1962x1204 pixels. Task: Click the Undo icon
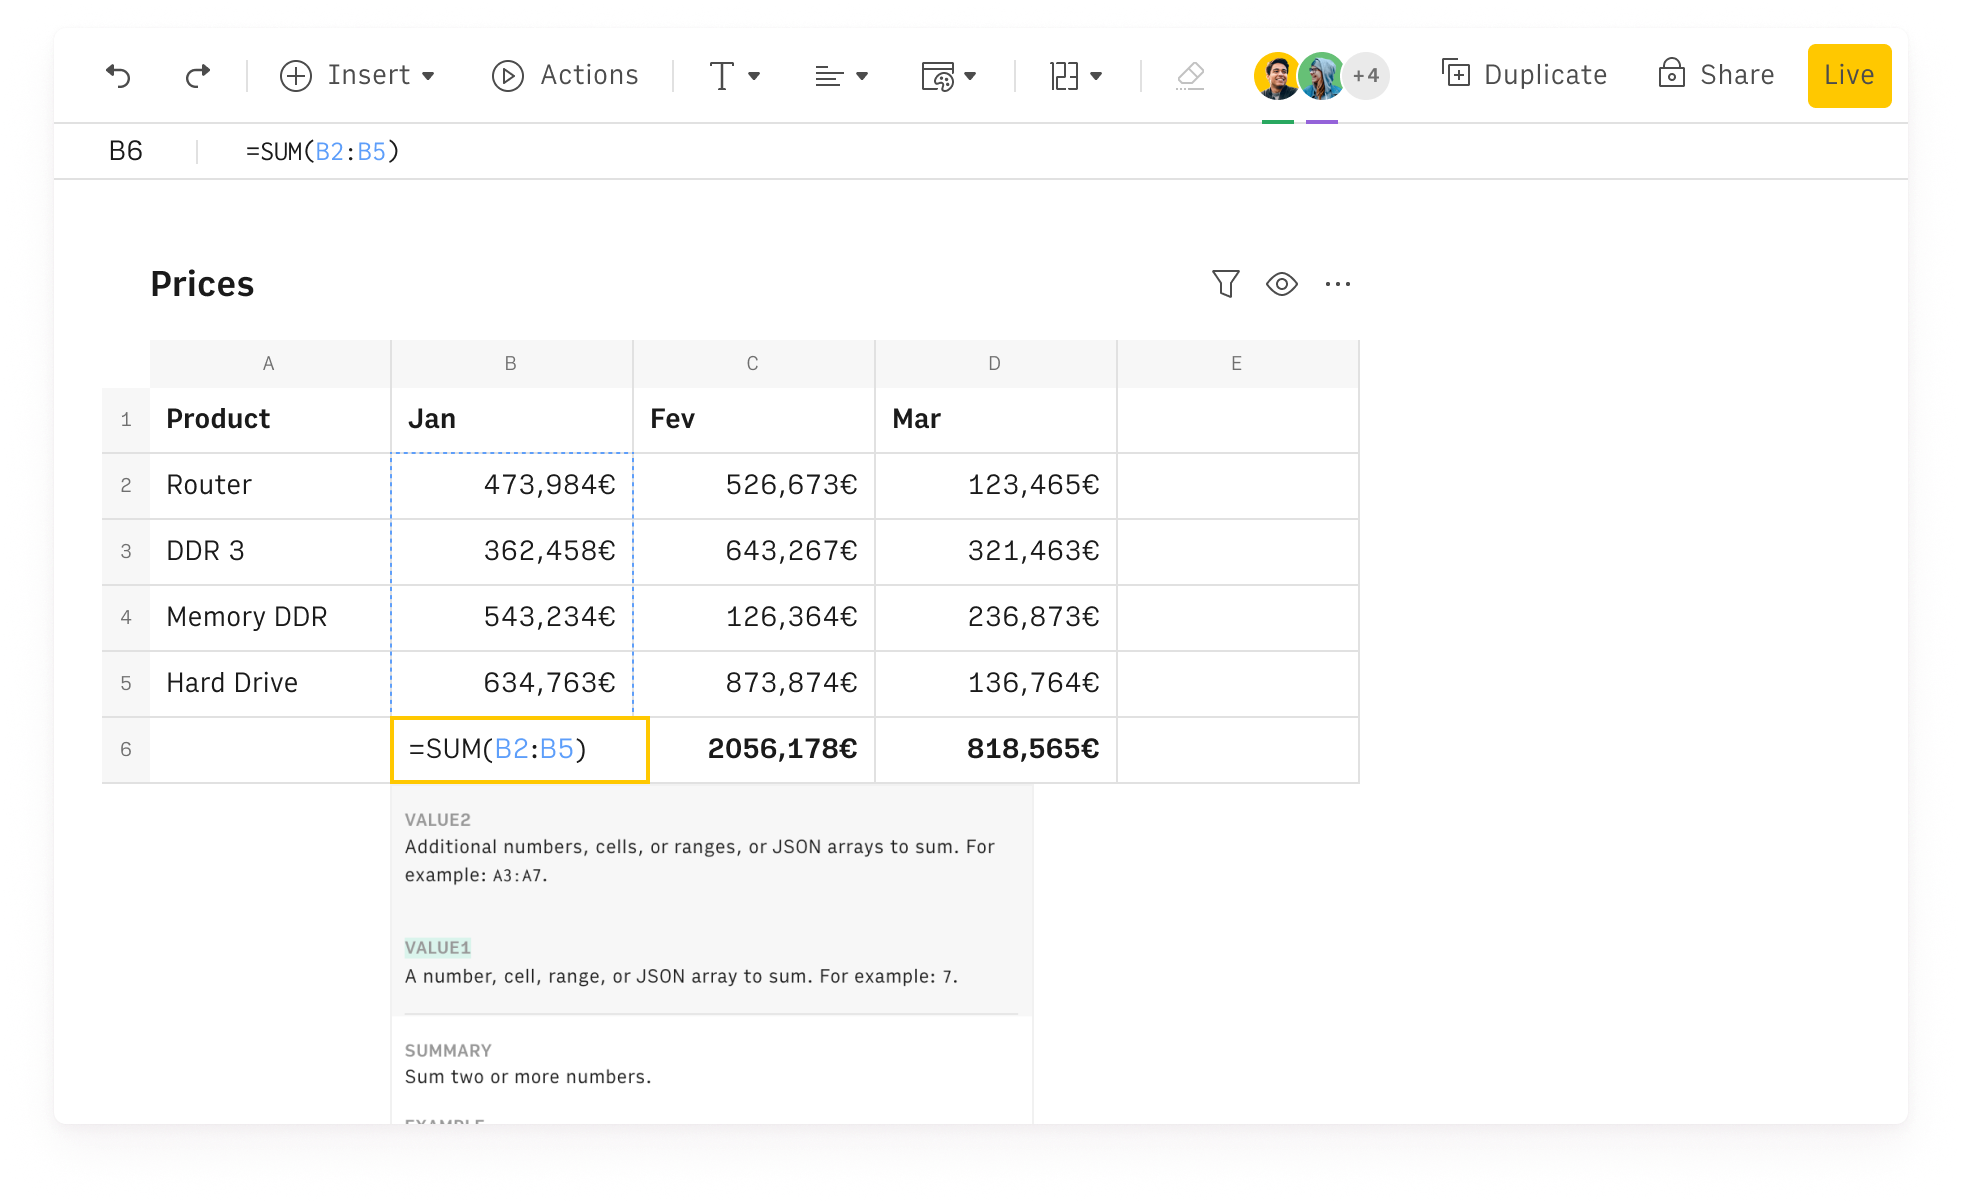pos(118,75)
